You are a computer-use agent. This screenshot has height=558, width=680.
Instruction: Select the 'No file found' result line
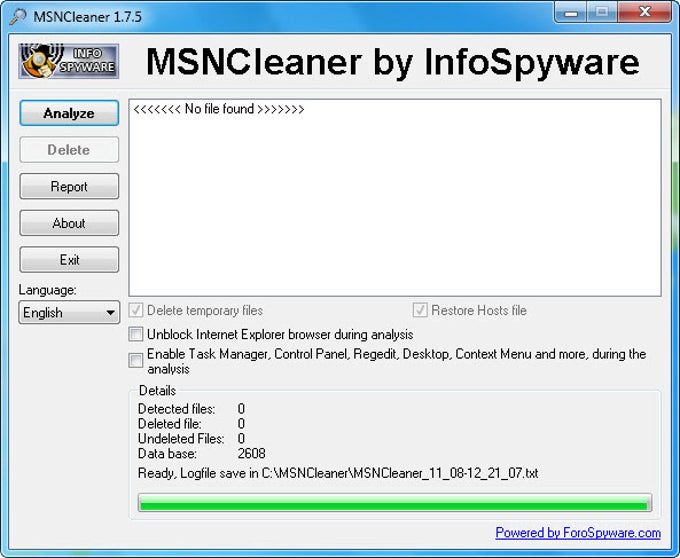tap(219, 109)
